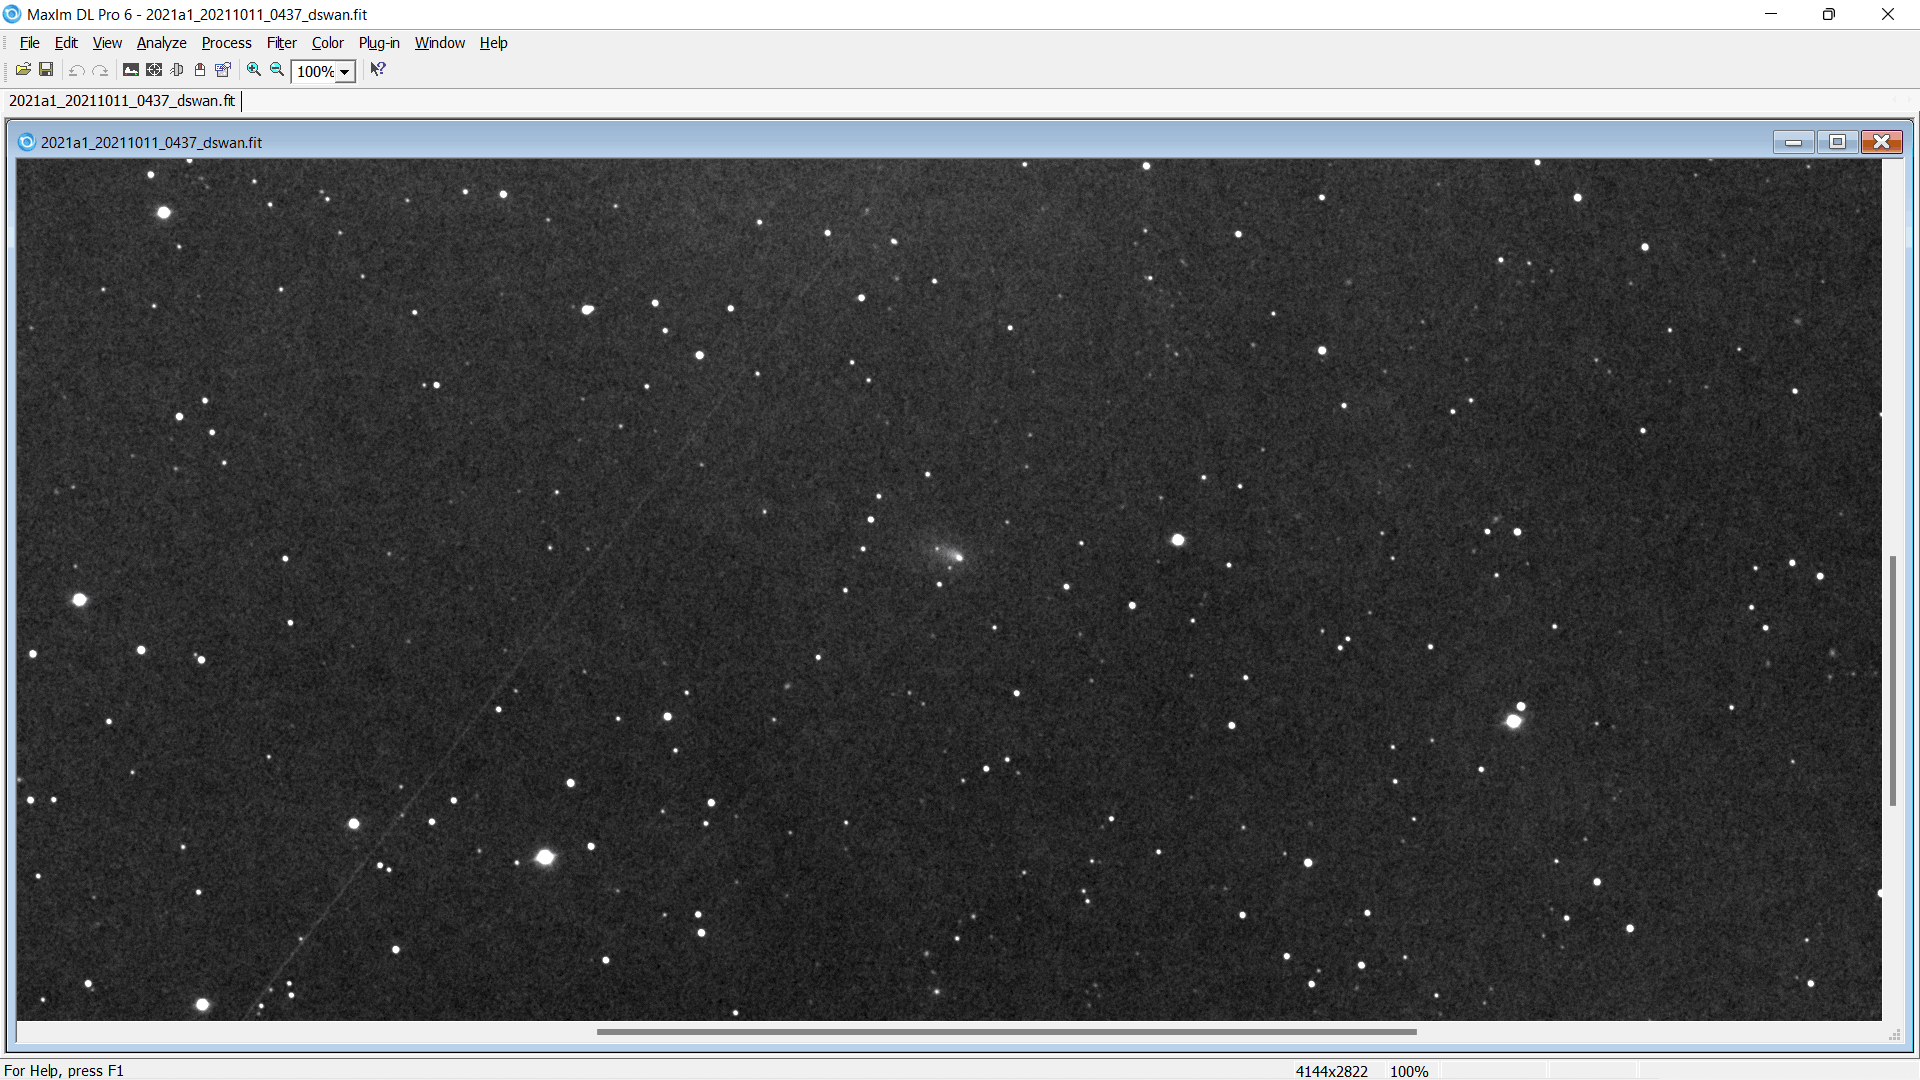This screenshot has height=1080, width=1920.
Task: Zoom out with the magnifier minus icon
Action: pyautogui.click(x=277, y=70)
